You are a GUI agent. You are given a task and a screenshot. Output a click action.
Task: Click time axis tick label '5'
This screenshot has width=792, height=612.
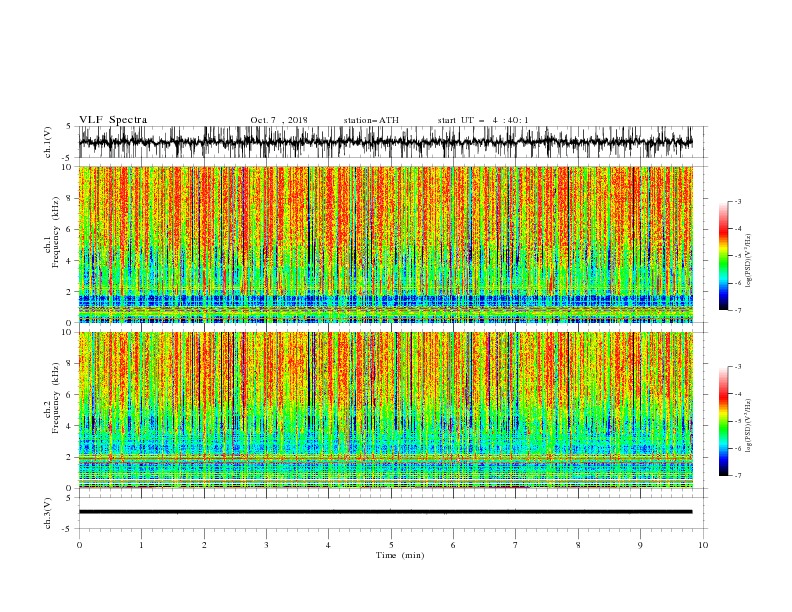[391, 545]
